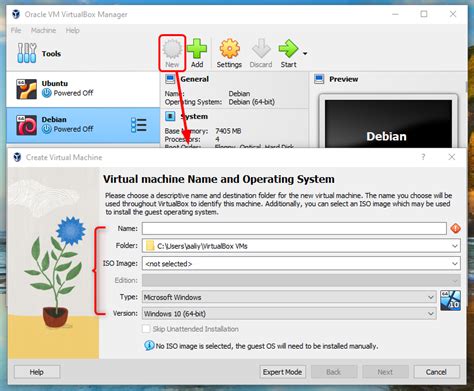Viewport: 474px width, 391px height.
Task: Close the Create Virtual Machine dialog
Action: pyautogui.click(x=452, y=157)
